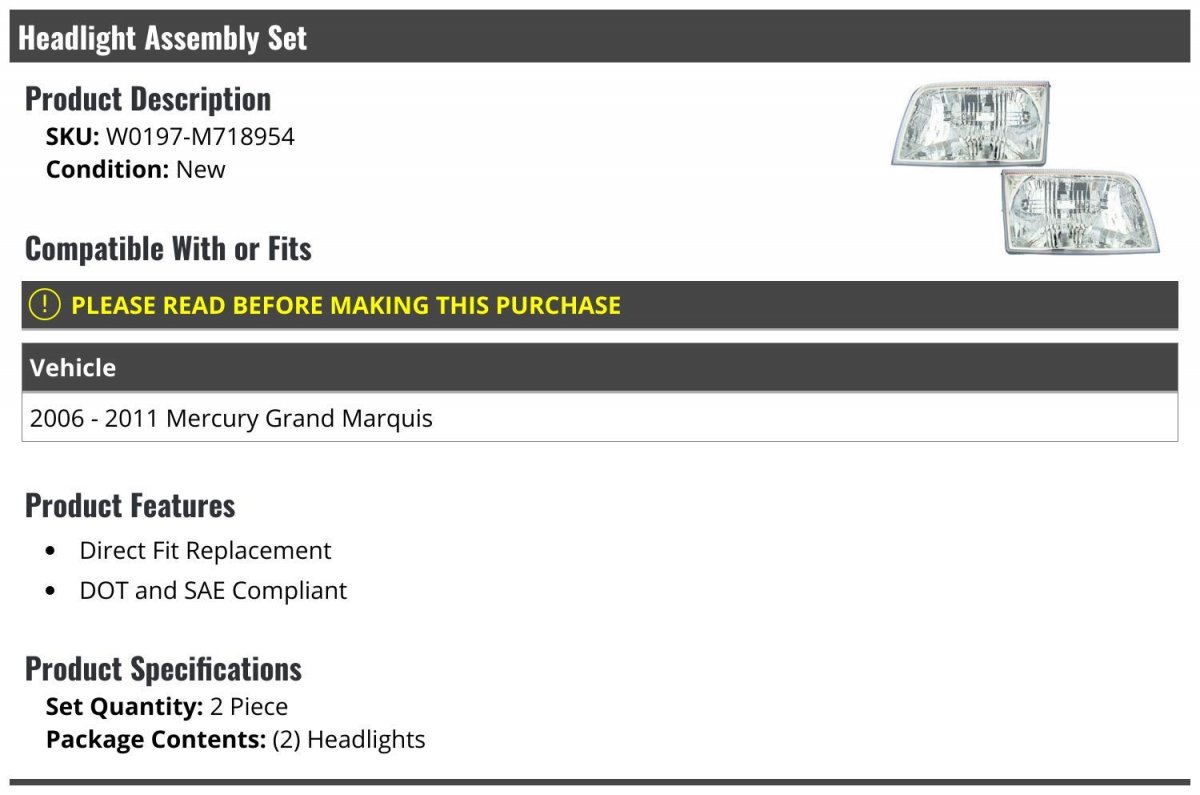
Task: Click the Product Description heading
Action: [148, 98]
